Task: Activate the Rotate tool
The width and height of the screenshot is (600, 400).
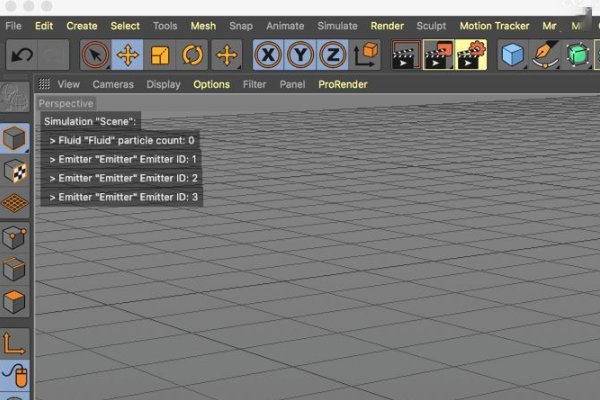Action: pos(193,56)
